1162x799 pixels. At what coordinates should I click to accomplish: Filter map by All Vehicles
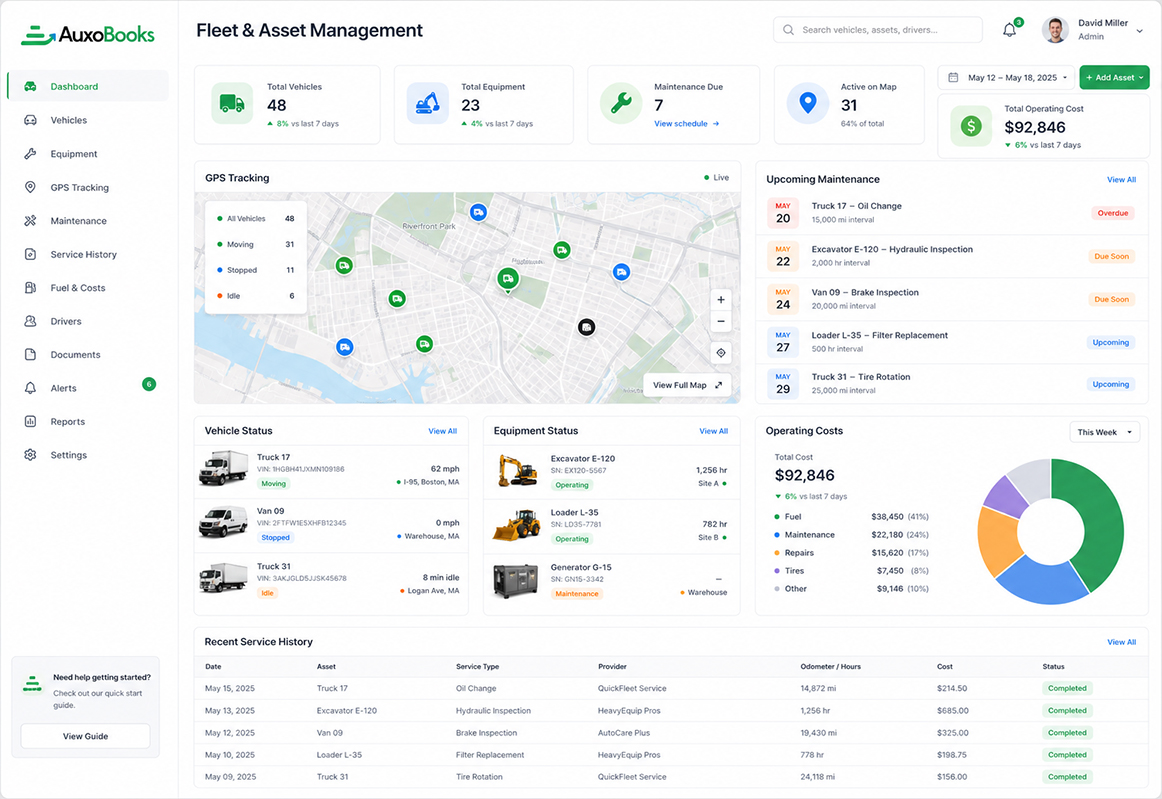(x=255, y=219)
